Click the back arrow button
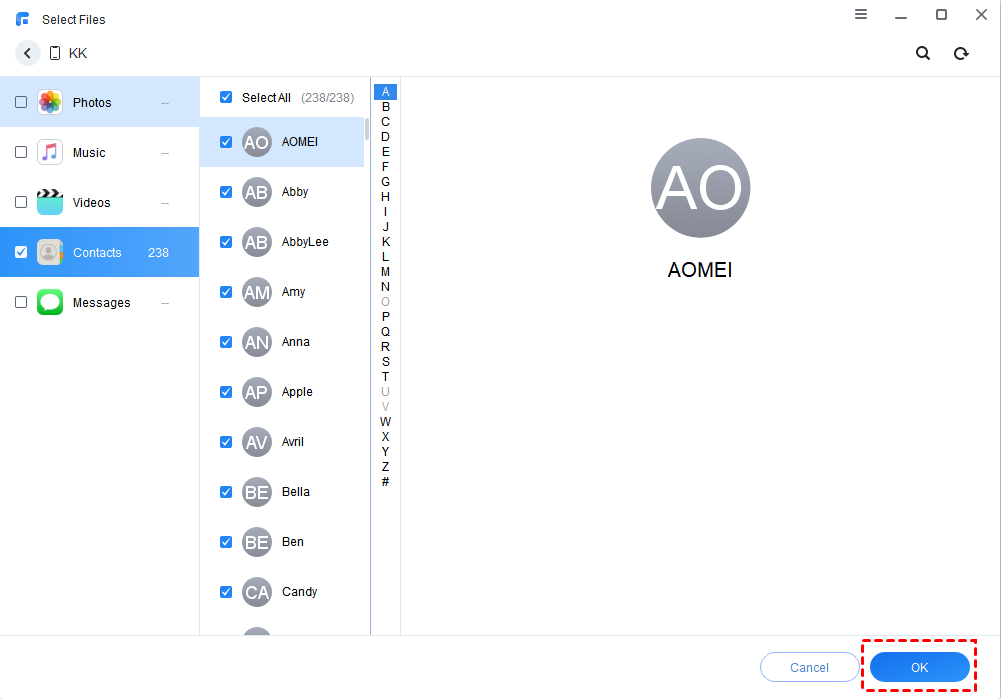 [x=27, y=53]
